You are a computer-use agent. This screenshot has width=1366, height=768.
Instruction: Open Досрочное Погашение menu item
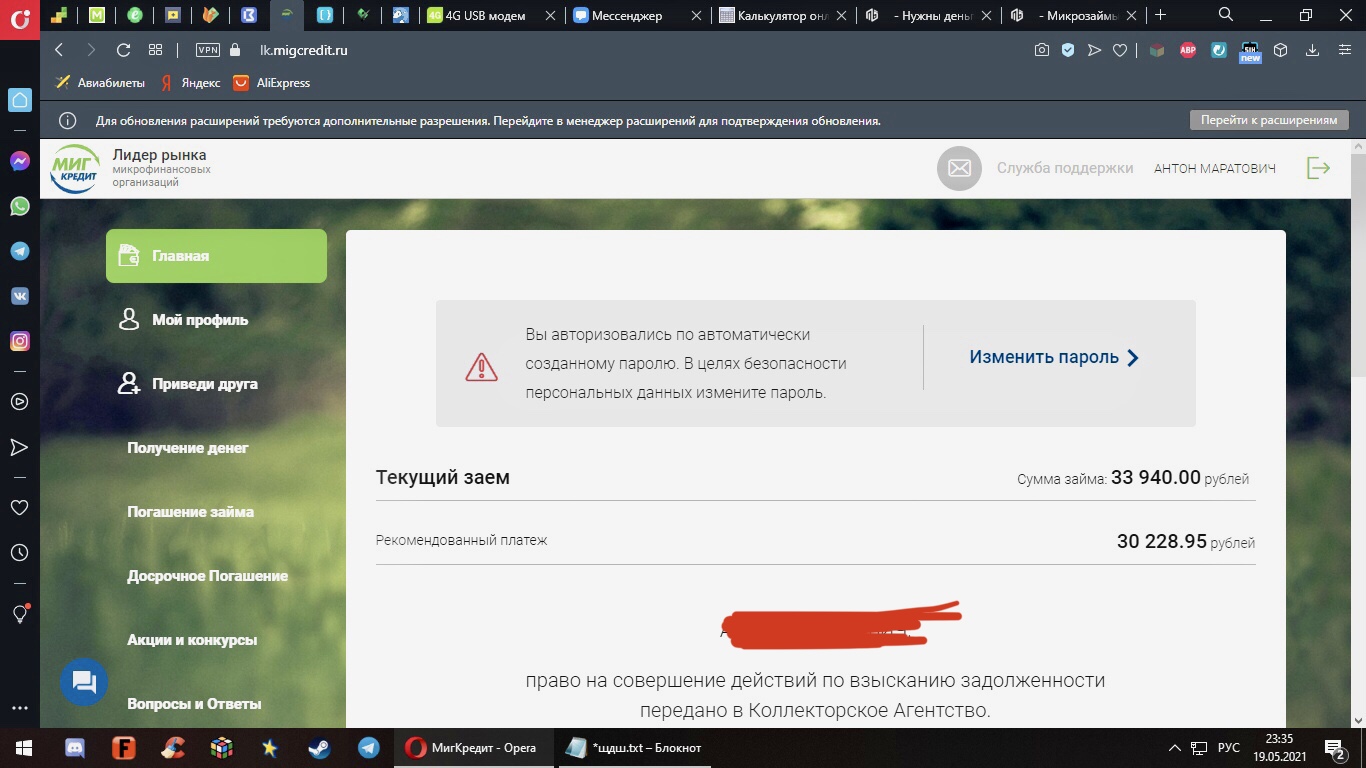click(x=207, y=576)
